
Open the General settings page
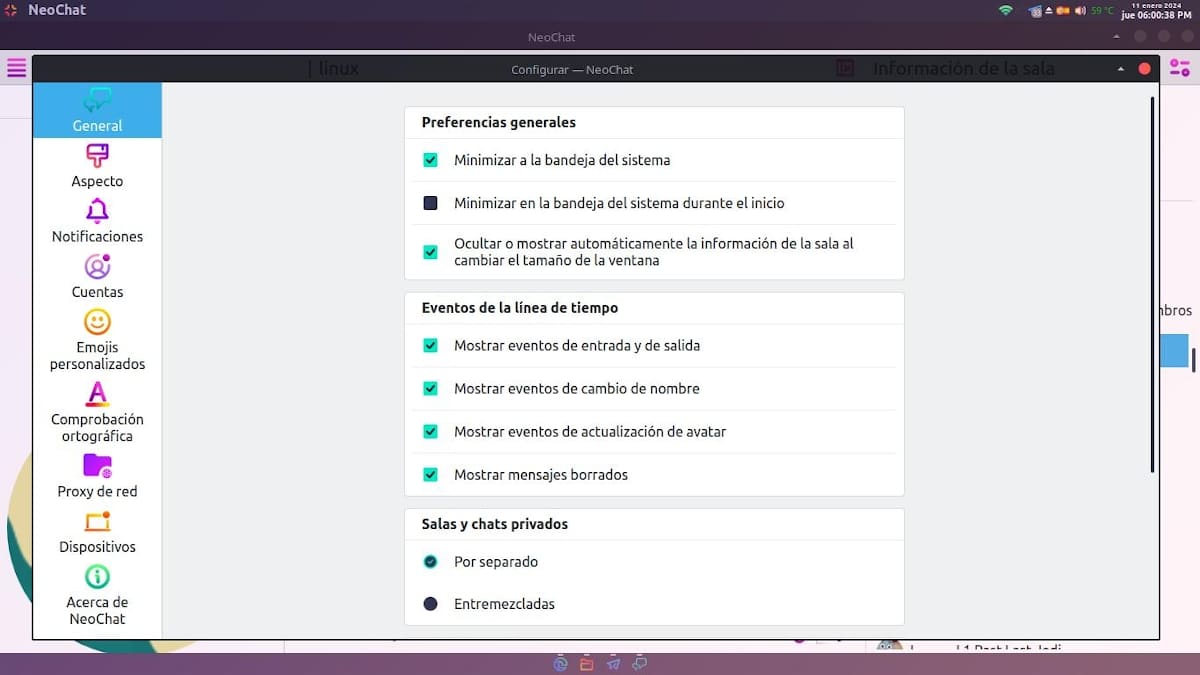click(x=97, y=110)
